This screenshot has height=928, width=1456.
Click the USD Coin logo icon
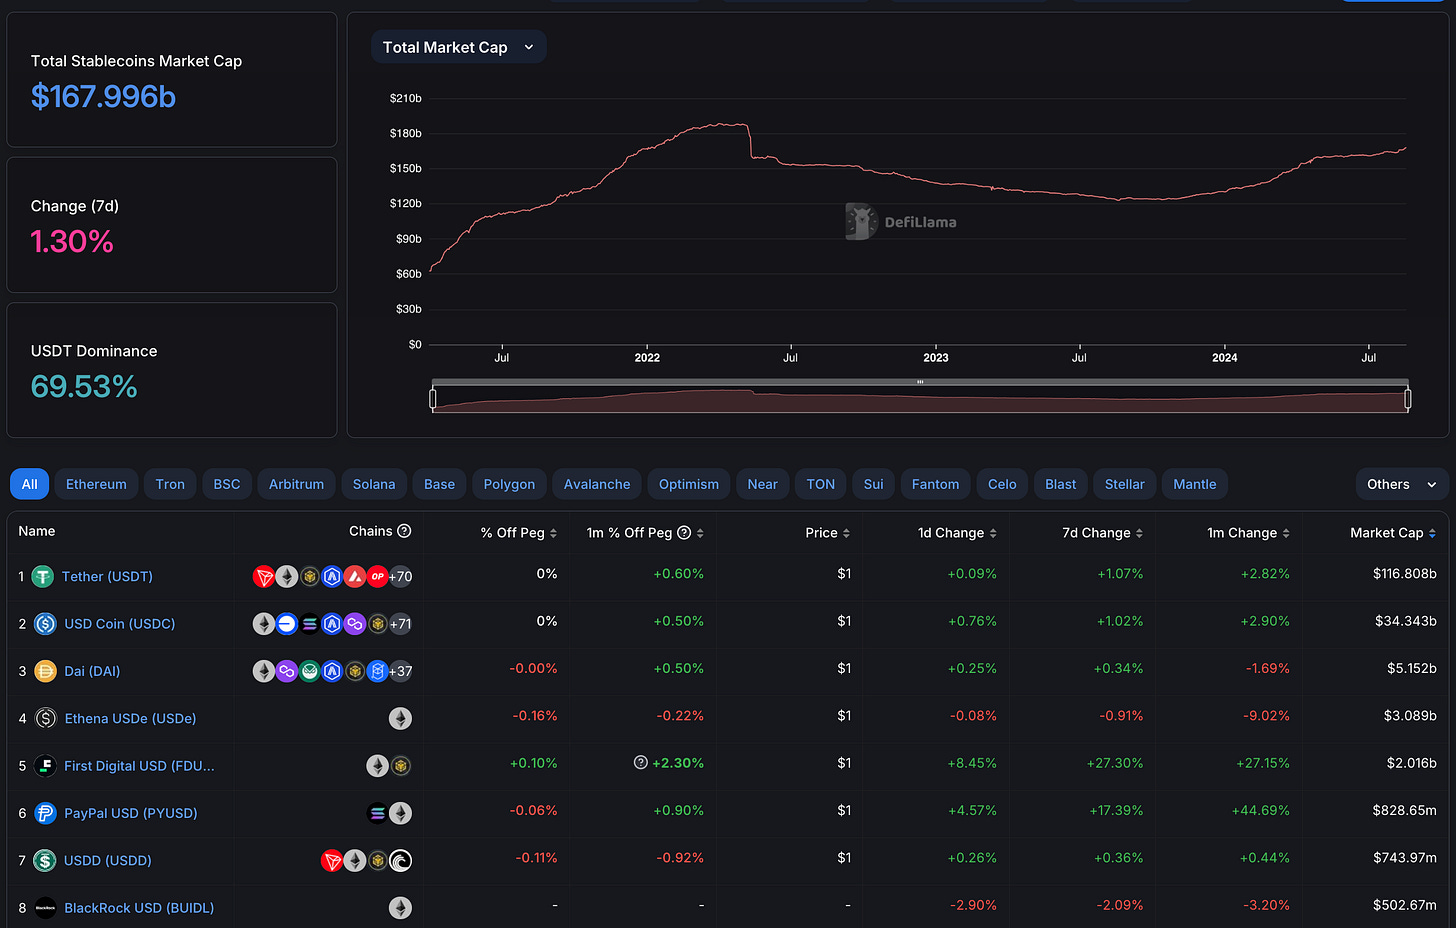click(x=45, y=624)
